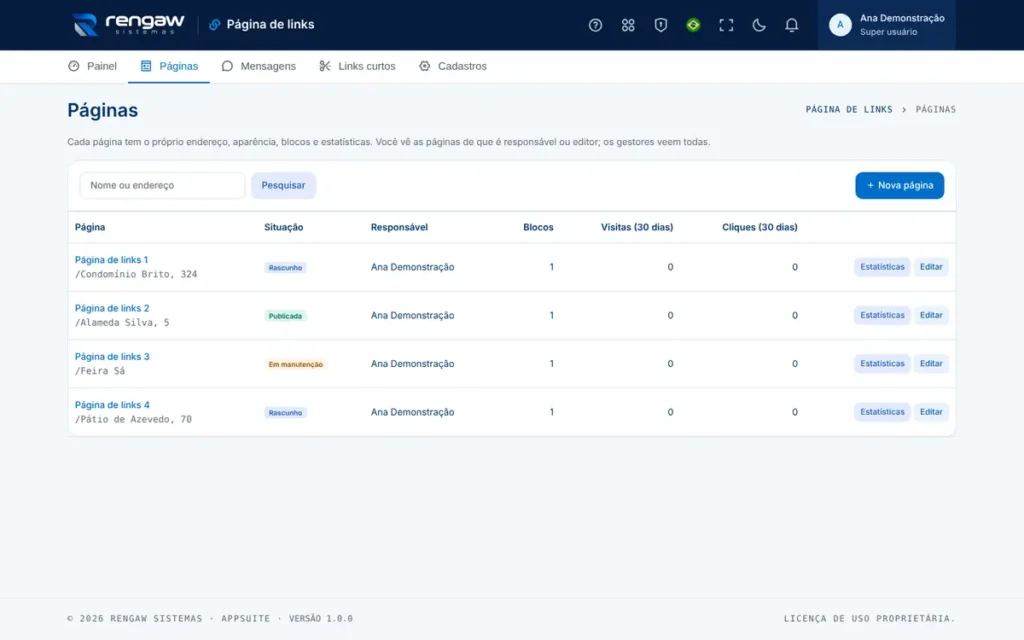Select the Brazil flag language icon
Viewport: 1024px width, 640px height.
[694, 25]
